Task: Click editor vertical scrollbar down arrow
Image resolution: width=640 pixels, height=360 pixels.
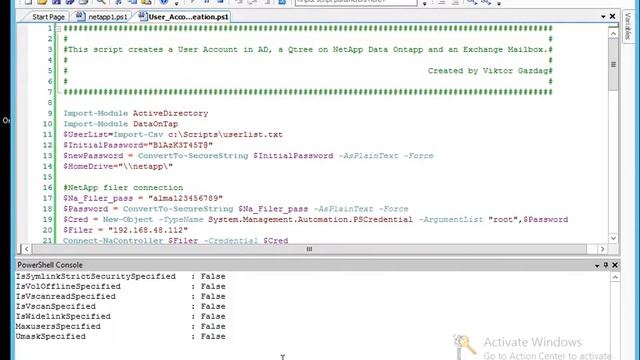Action: click(x=613, y=238)
